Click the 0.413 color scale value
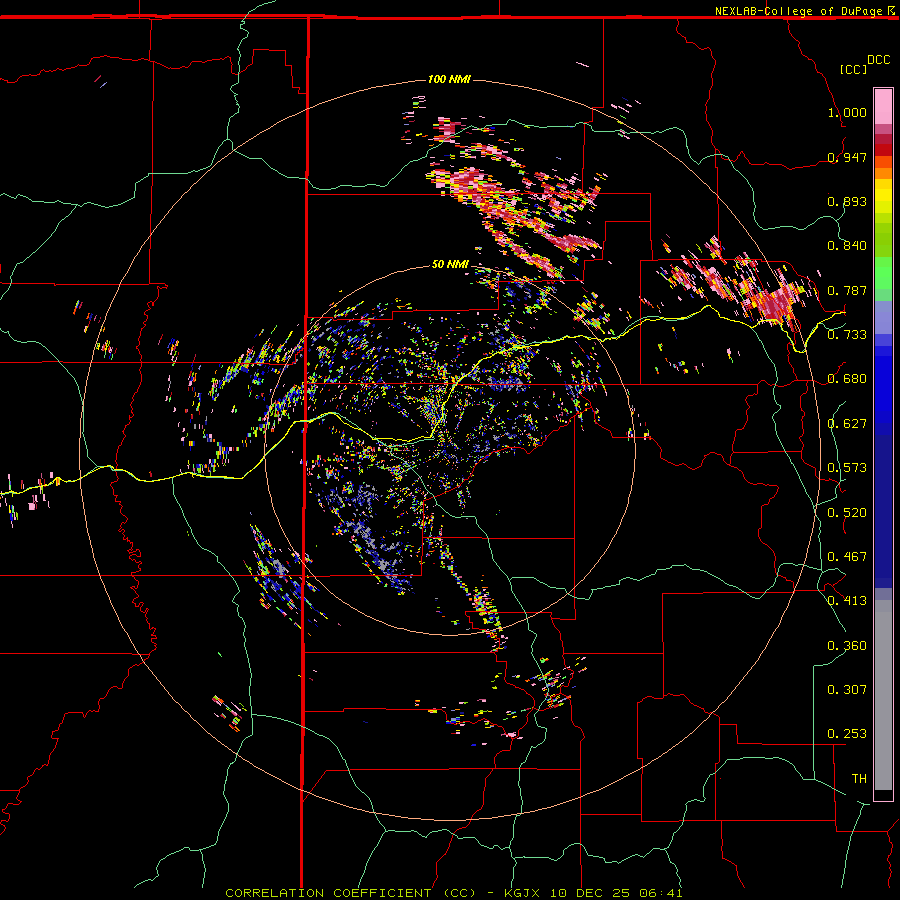This screenshot has width=900, height=900. pos(847,601)
